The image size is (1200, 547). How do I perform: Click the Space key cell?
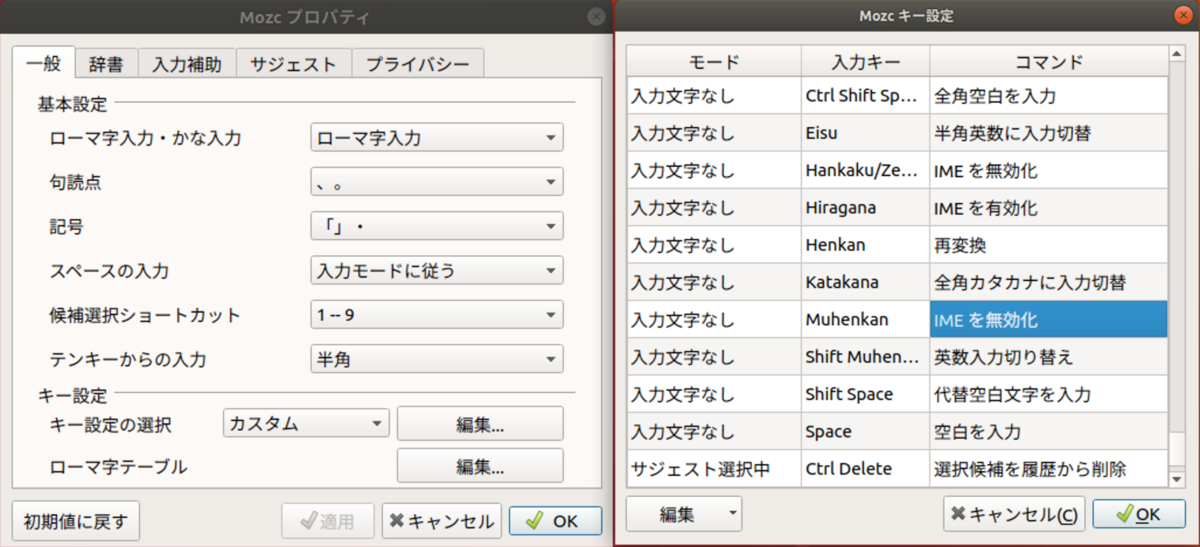[x=865, y=432]
